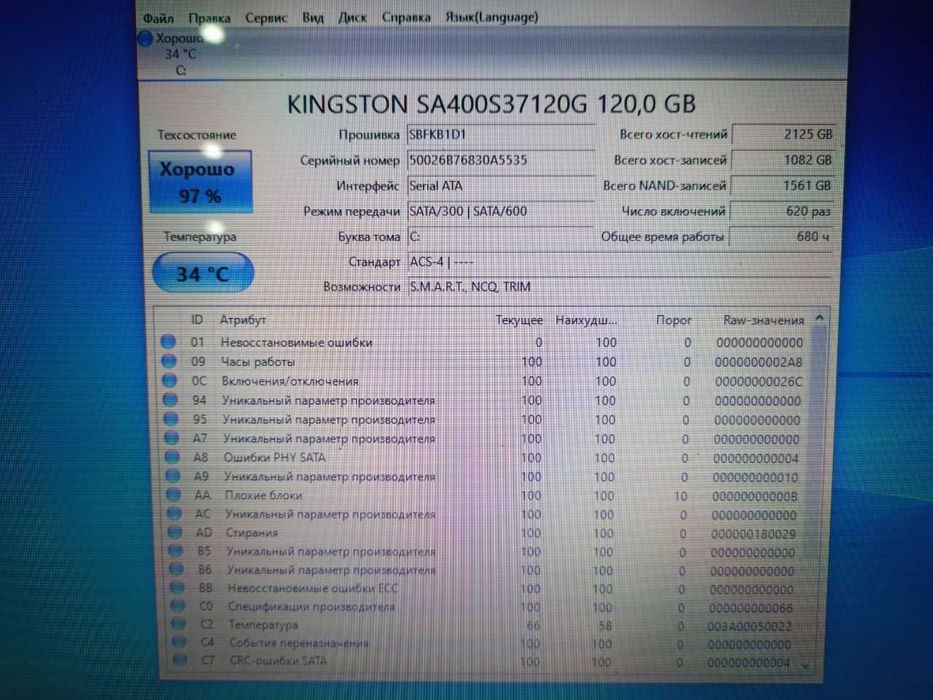This screenshot has height=700, width=933.
Task: Click status icon of row C4 События переназначения
Action: coord(179,642)
